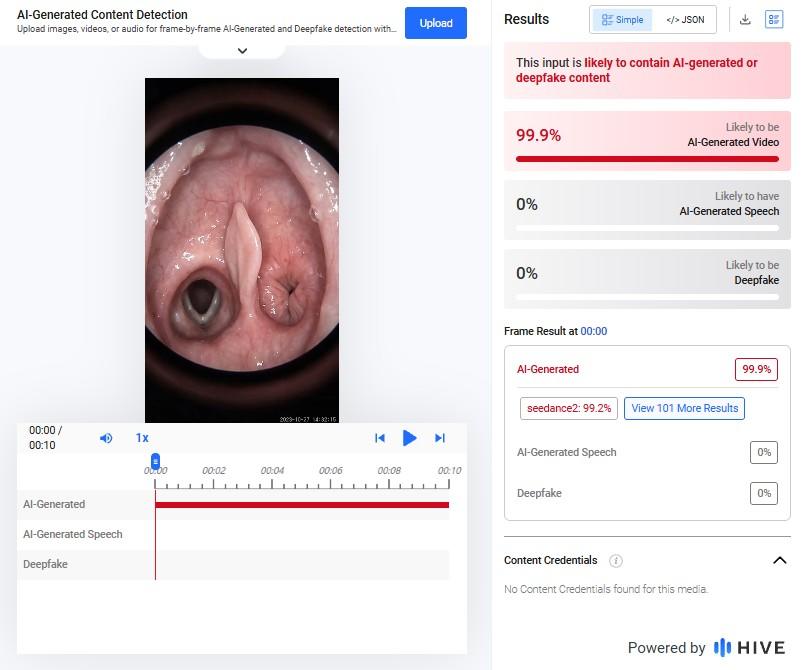This screenshot has width=807, height=670.
Task: Click 'No Content Credentials found' message
Action: (x=606, y=589)
